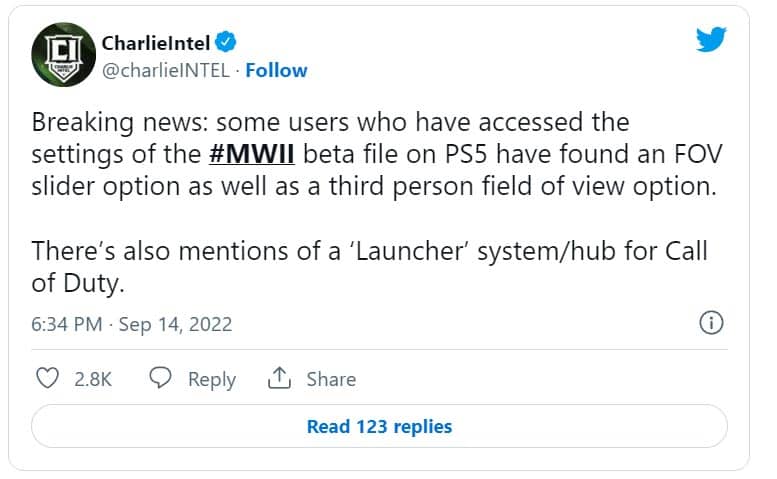Viewport: 777px width, 479px height.
Task: Click the share upload icon
Action: pos(279,378)
